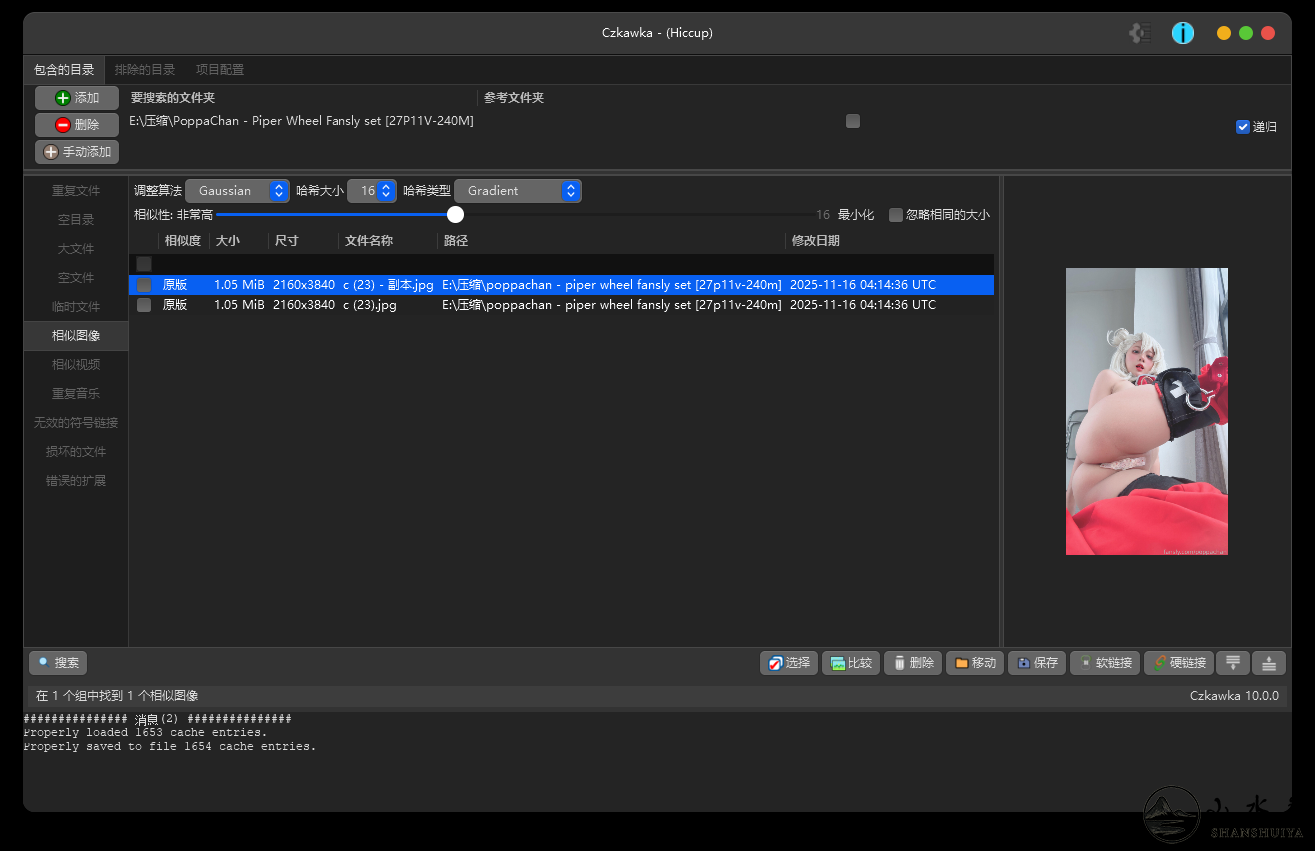Select 重复文件 in the left sidebar

pos(76,191)
